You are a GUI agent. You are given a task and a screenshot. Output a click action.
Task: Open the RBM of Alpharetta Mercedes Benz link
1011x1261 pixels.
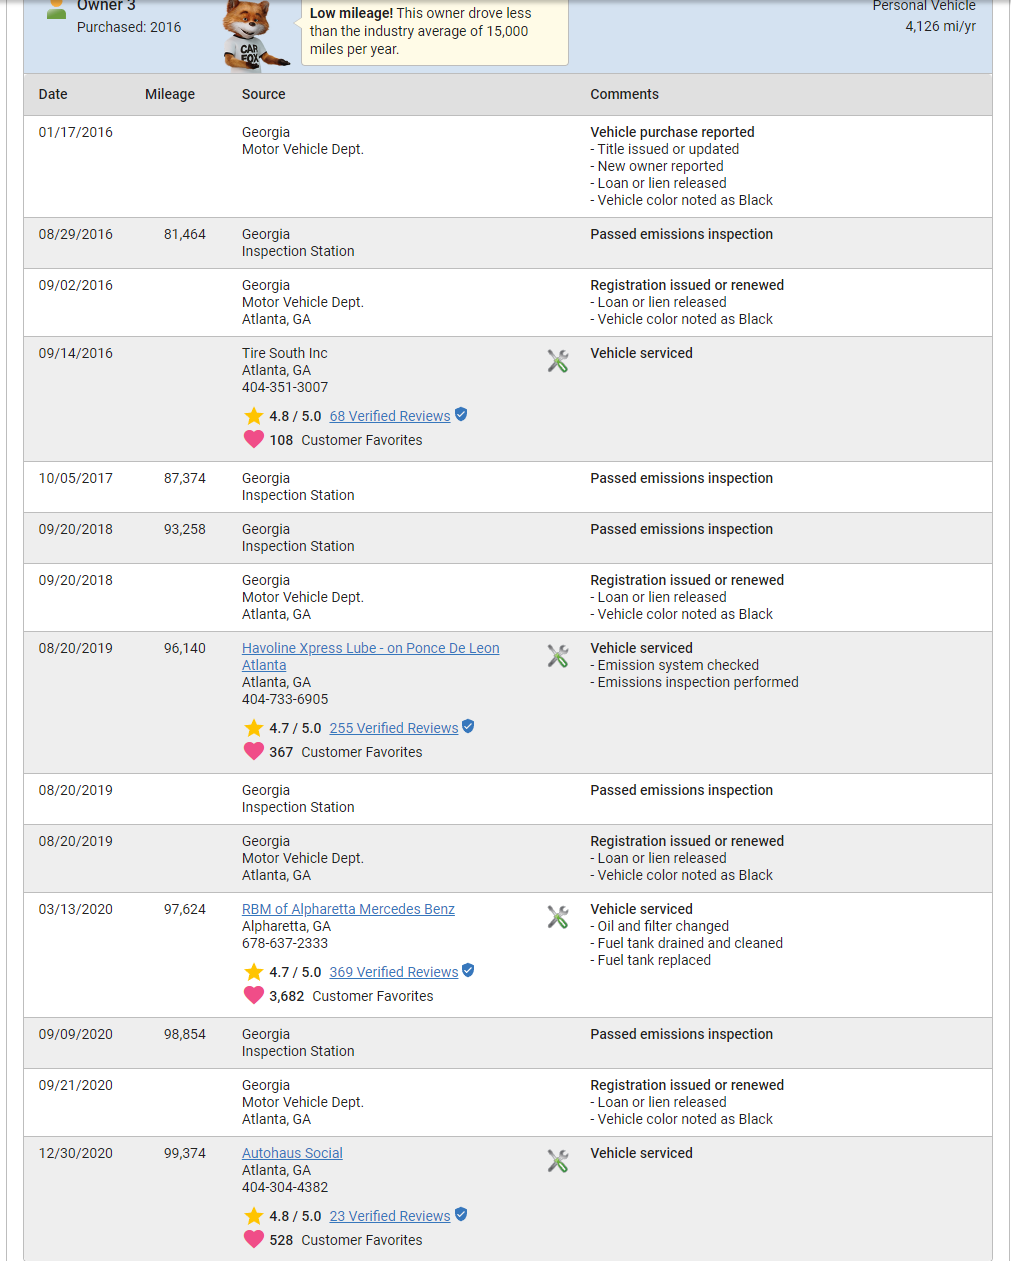pyautogui.click(x=348, y=909)
